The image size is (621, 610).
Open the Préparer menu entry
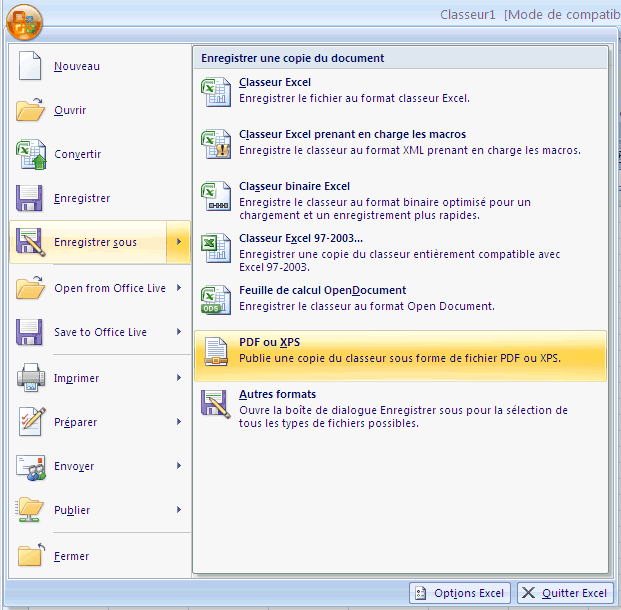tap(100, 421)
